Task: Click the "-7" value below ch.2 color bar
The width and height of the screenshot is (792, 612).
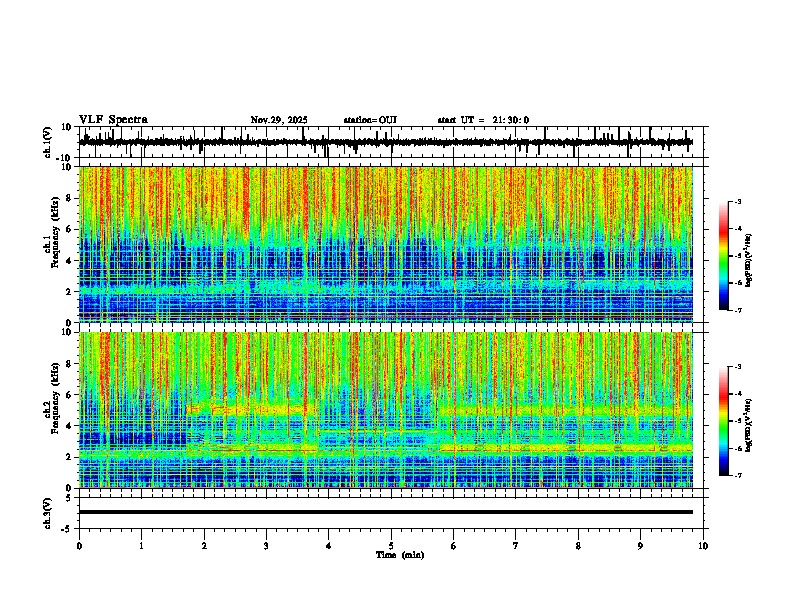Action: click(738, 476)
